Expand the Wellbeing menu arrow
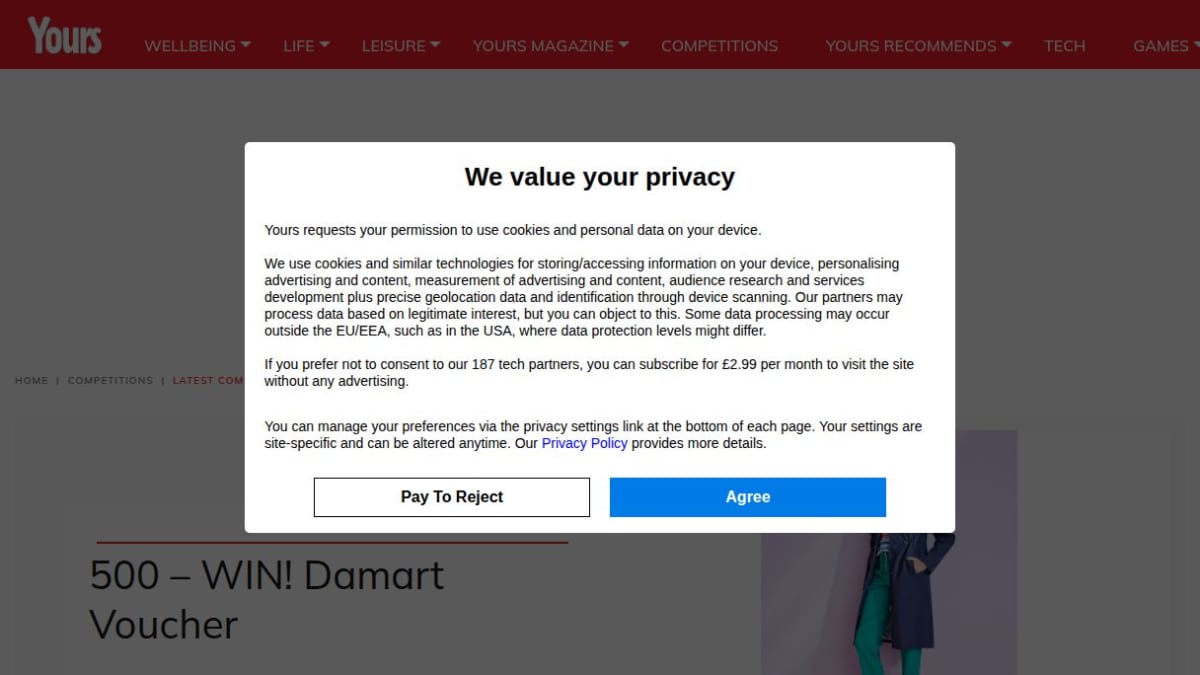This screenshot has width=1200, height=675. pos(246,44)
